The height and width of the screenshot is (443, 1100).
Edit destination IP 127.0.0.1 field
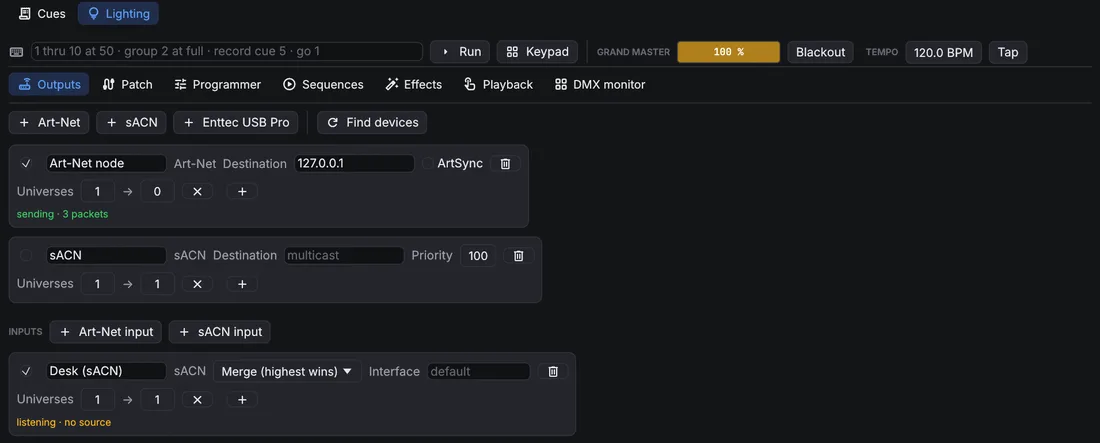pyautogui.click(x=354, y=163)
